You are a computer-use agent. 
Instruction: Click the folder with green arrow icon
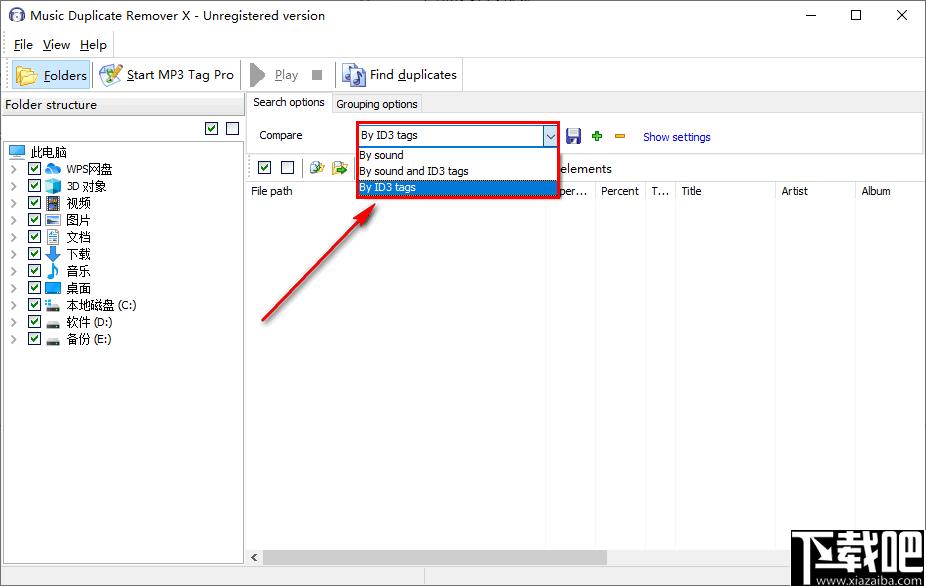pos(340,168)
